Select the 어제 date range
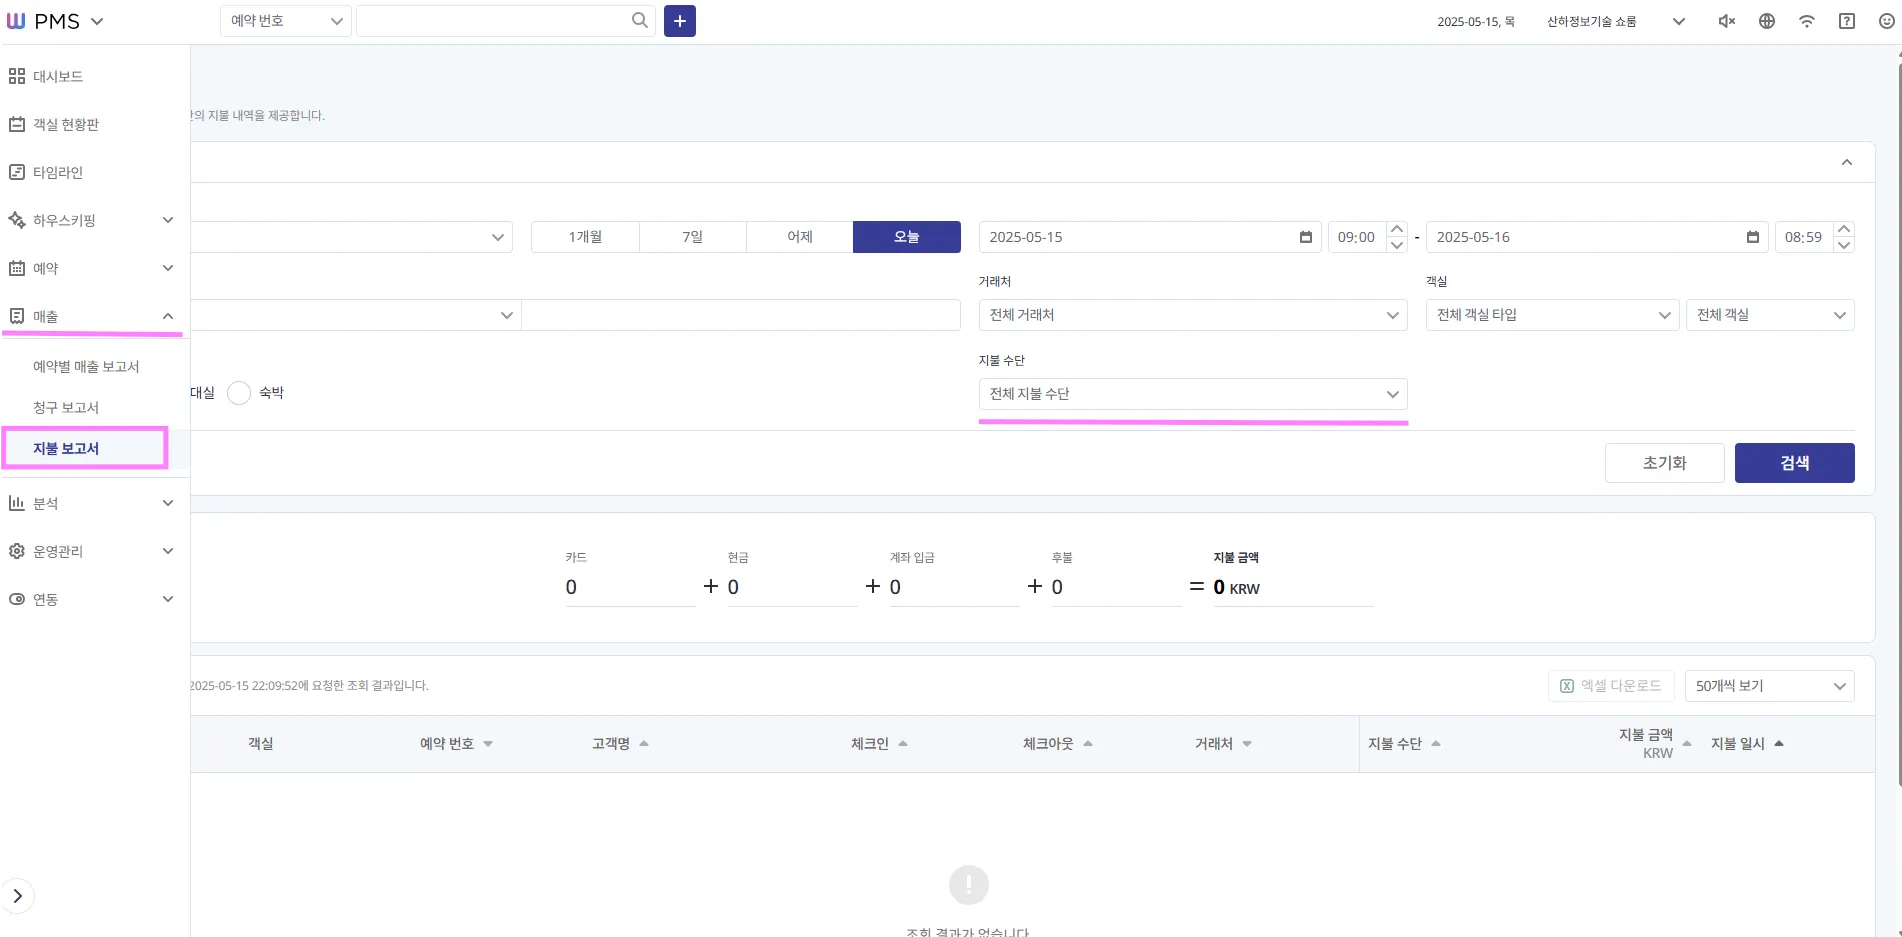This screenshot has height=937, width=1902. 800,237
